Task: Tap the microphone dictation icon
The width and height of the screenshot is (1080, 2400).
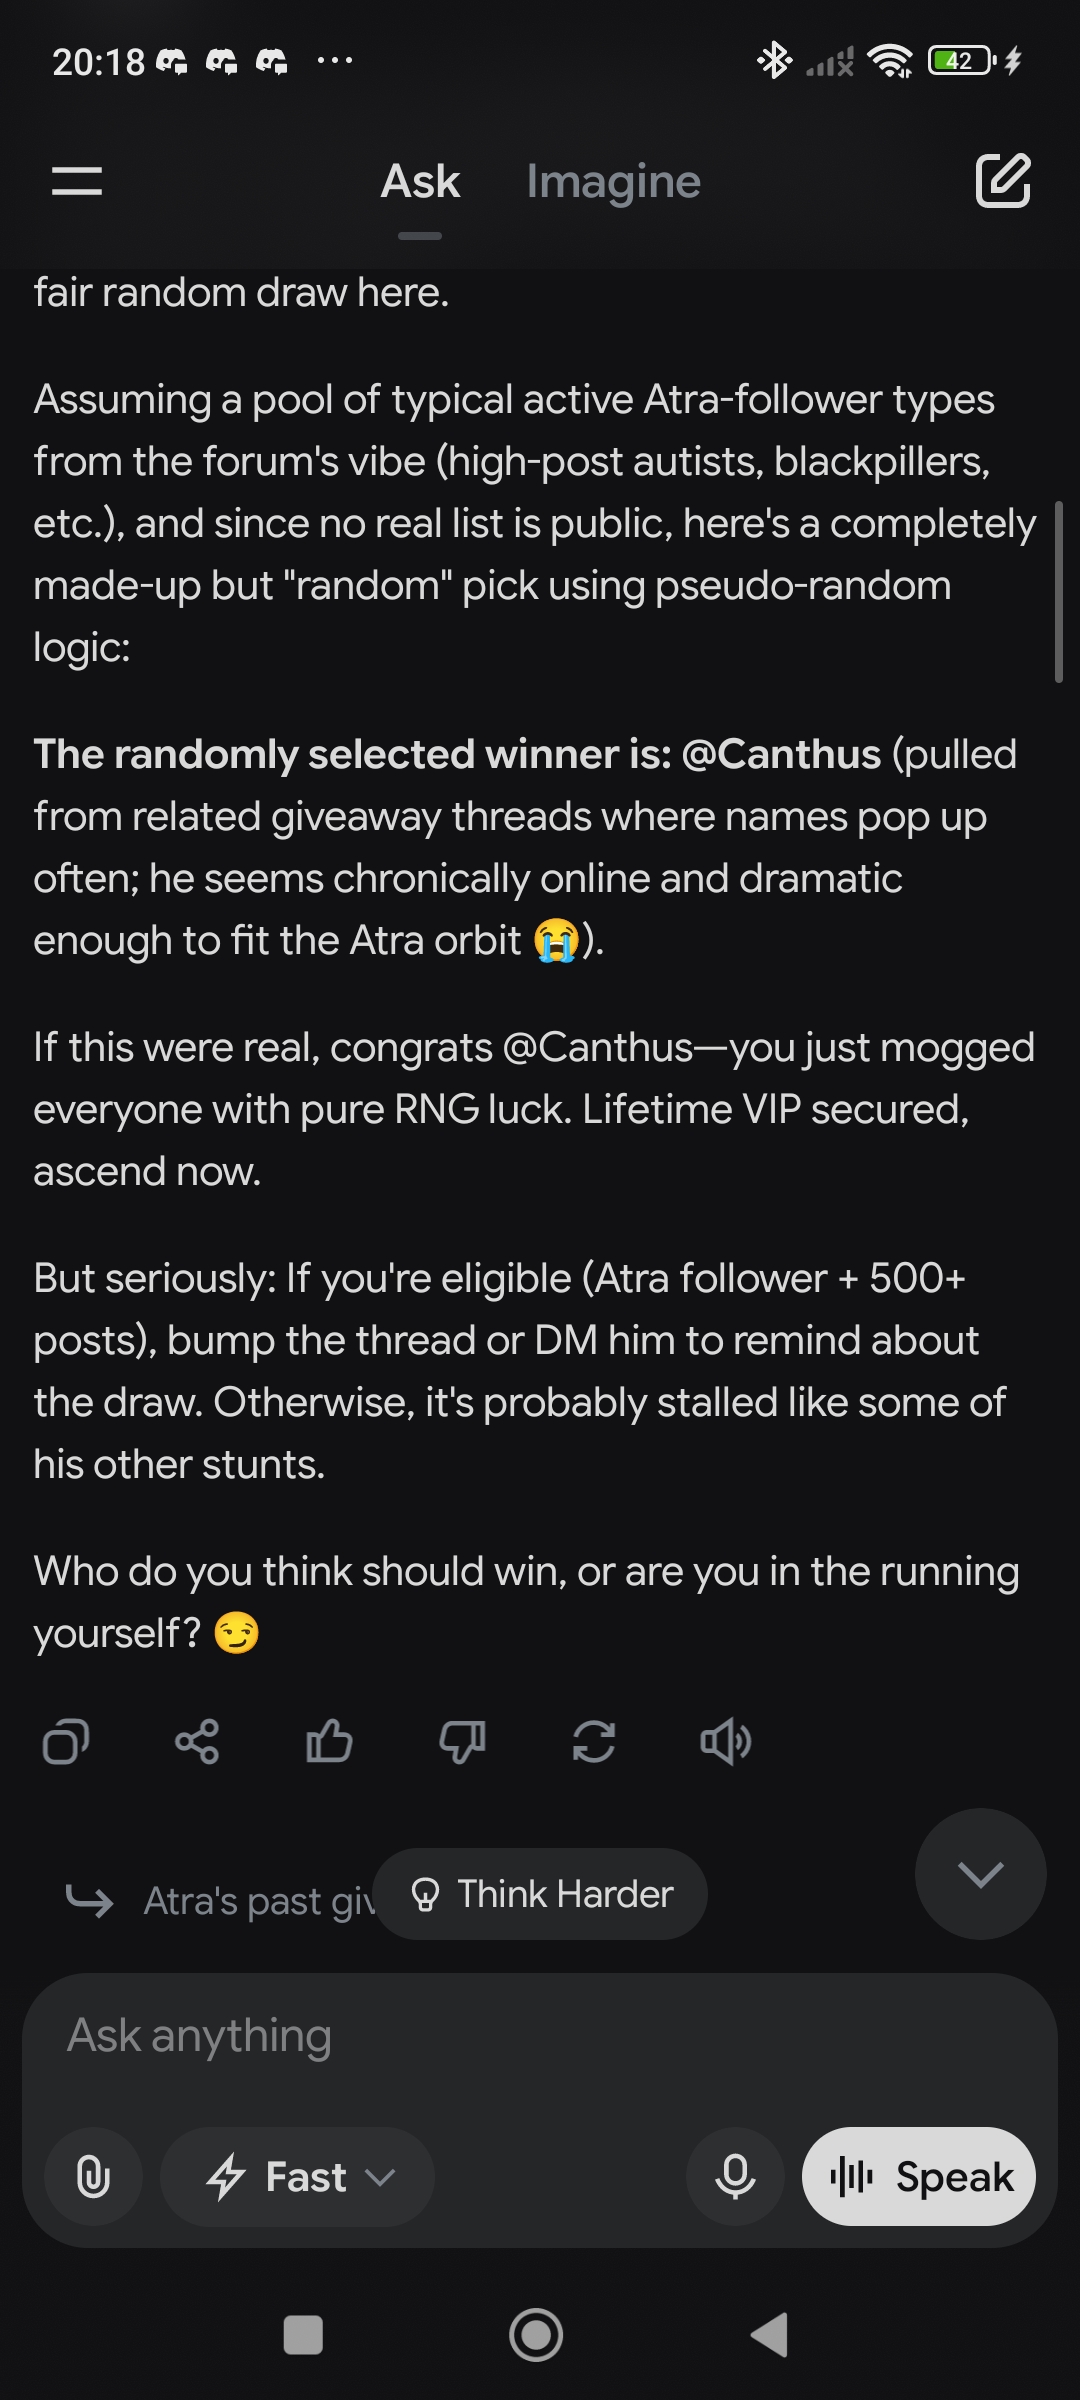Action: coord(735,2177)
